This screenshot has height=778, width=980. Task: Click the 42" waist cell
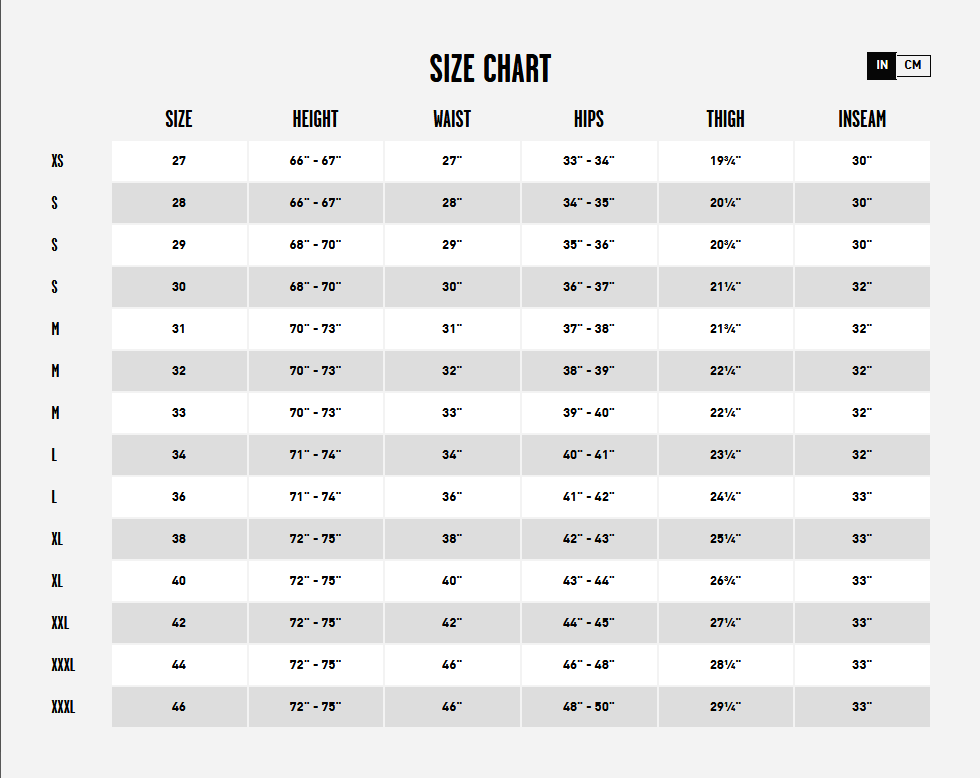452,623
